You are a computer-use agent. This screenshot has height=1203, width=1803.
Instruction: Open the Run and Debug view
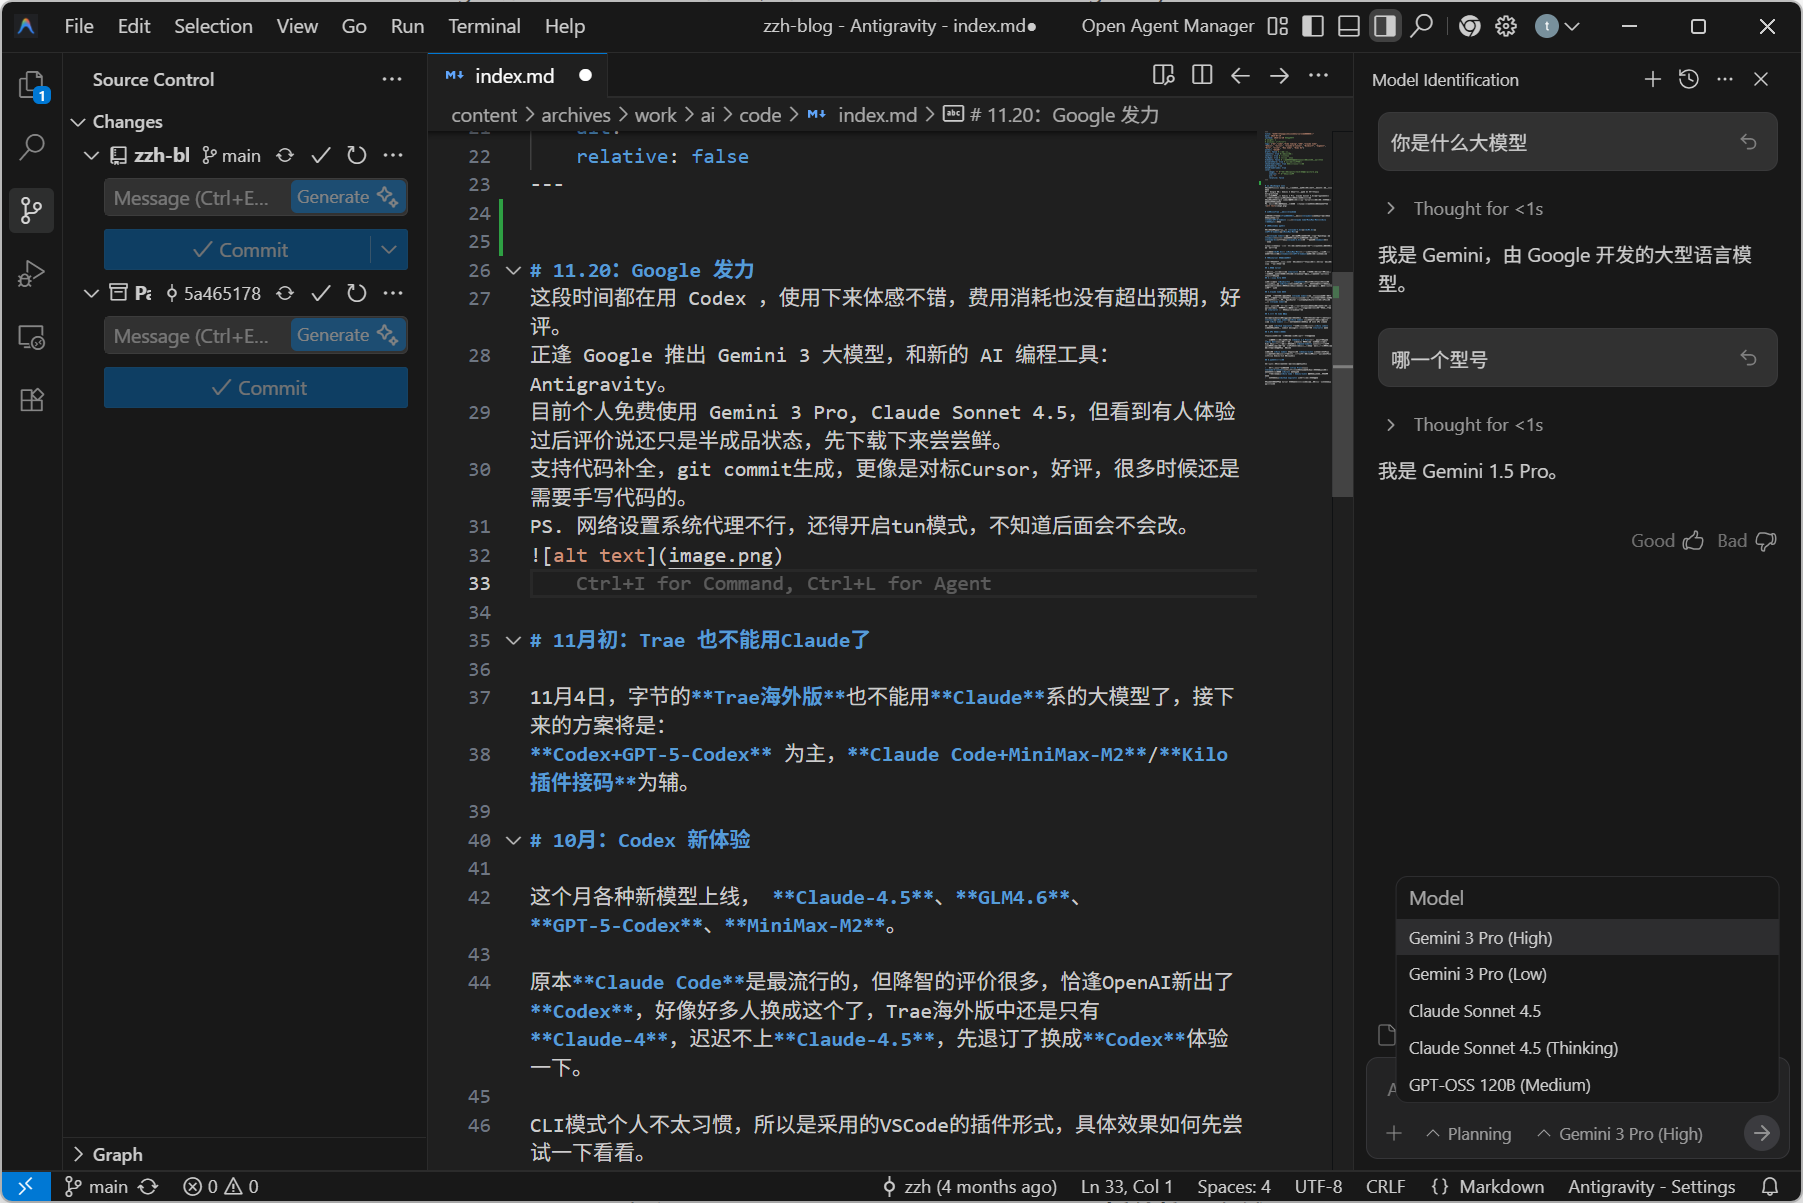tap(30, 273)
